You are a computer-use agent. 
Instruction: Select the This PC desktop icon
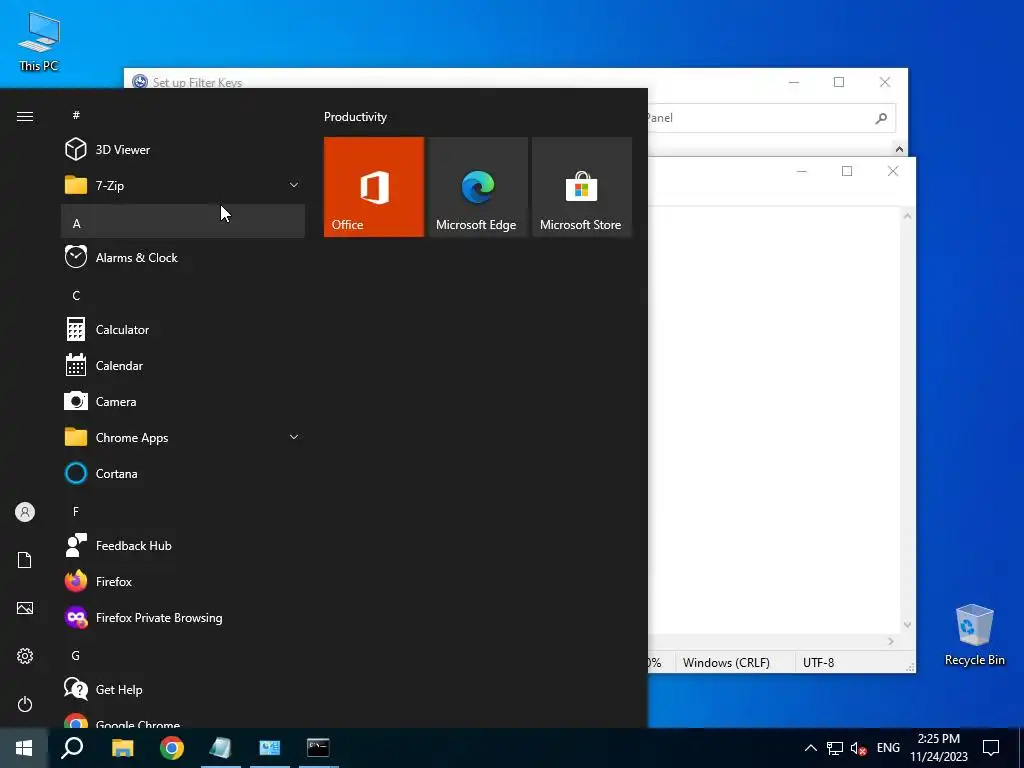click(39, 42)
